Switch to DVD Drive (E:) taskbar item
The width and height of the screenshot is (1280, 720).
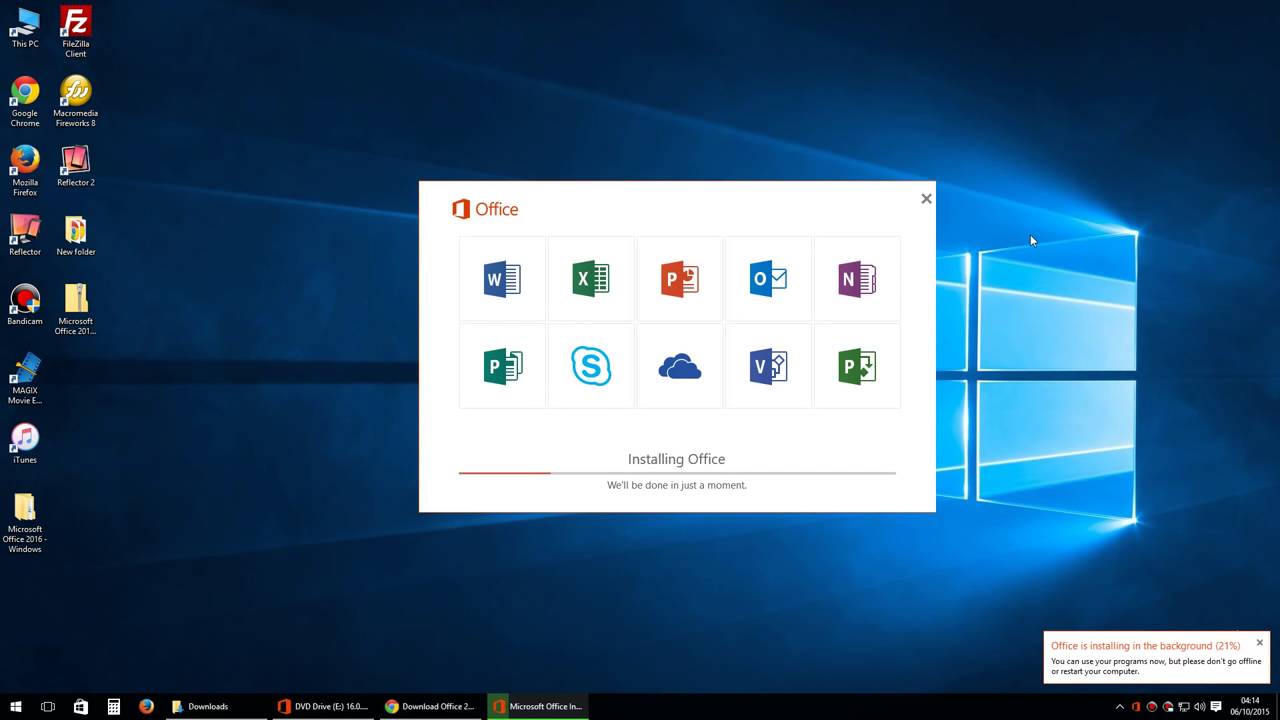[324, 707]
